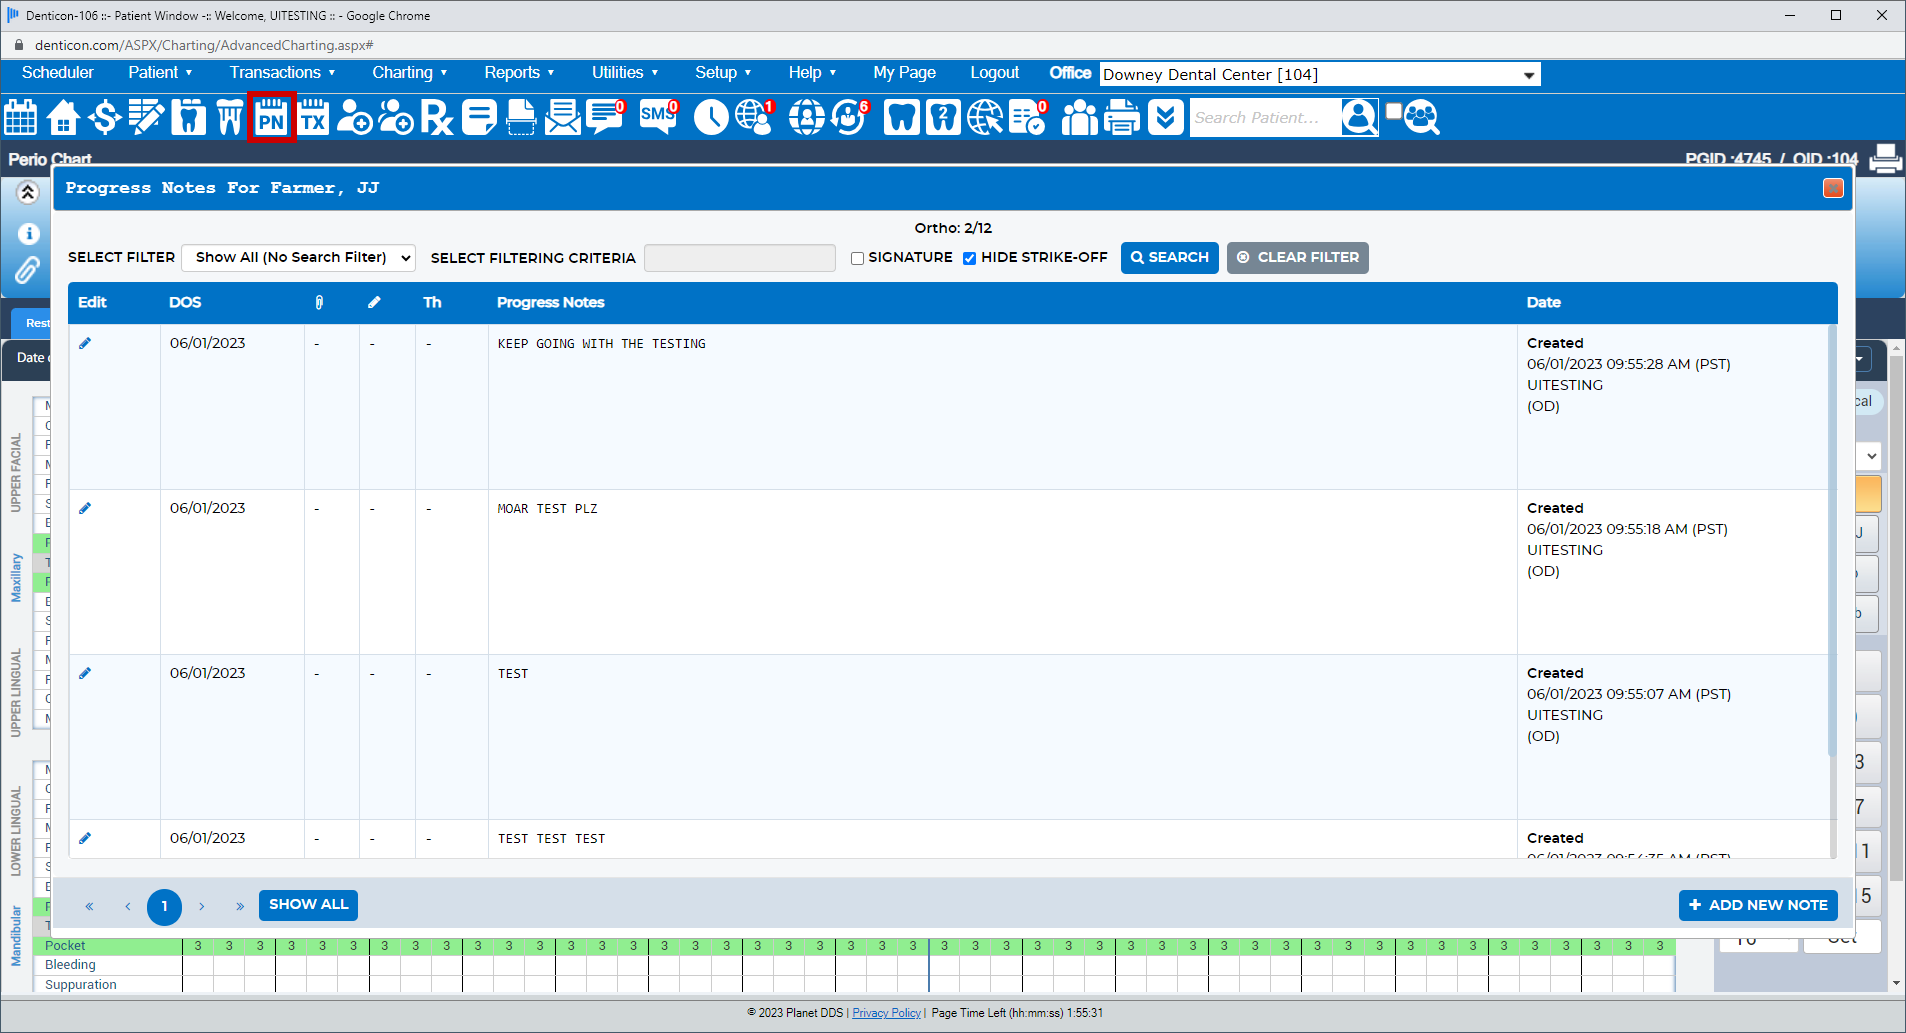The height and width of the screenshot is (1033, 1906).
Task: Expand the Utilities menu
Action: pos(625,72)
